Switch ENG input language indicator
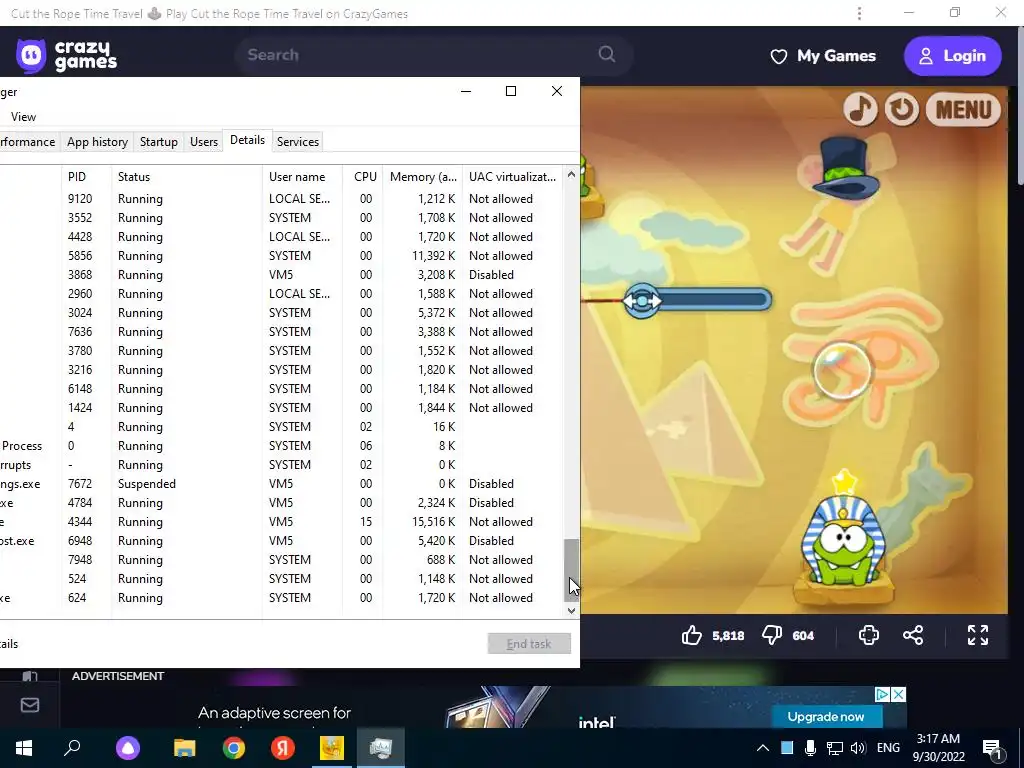This screenshot has height=768, width=1024. coord(888,748)
